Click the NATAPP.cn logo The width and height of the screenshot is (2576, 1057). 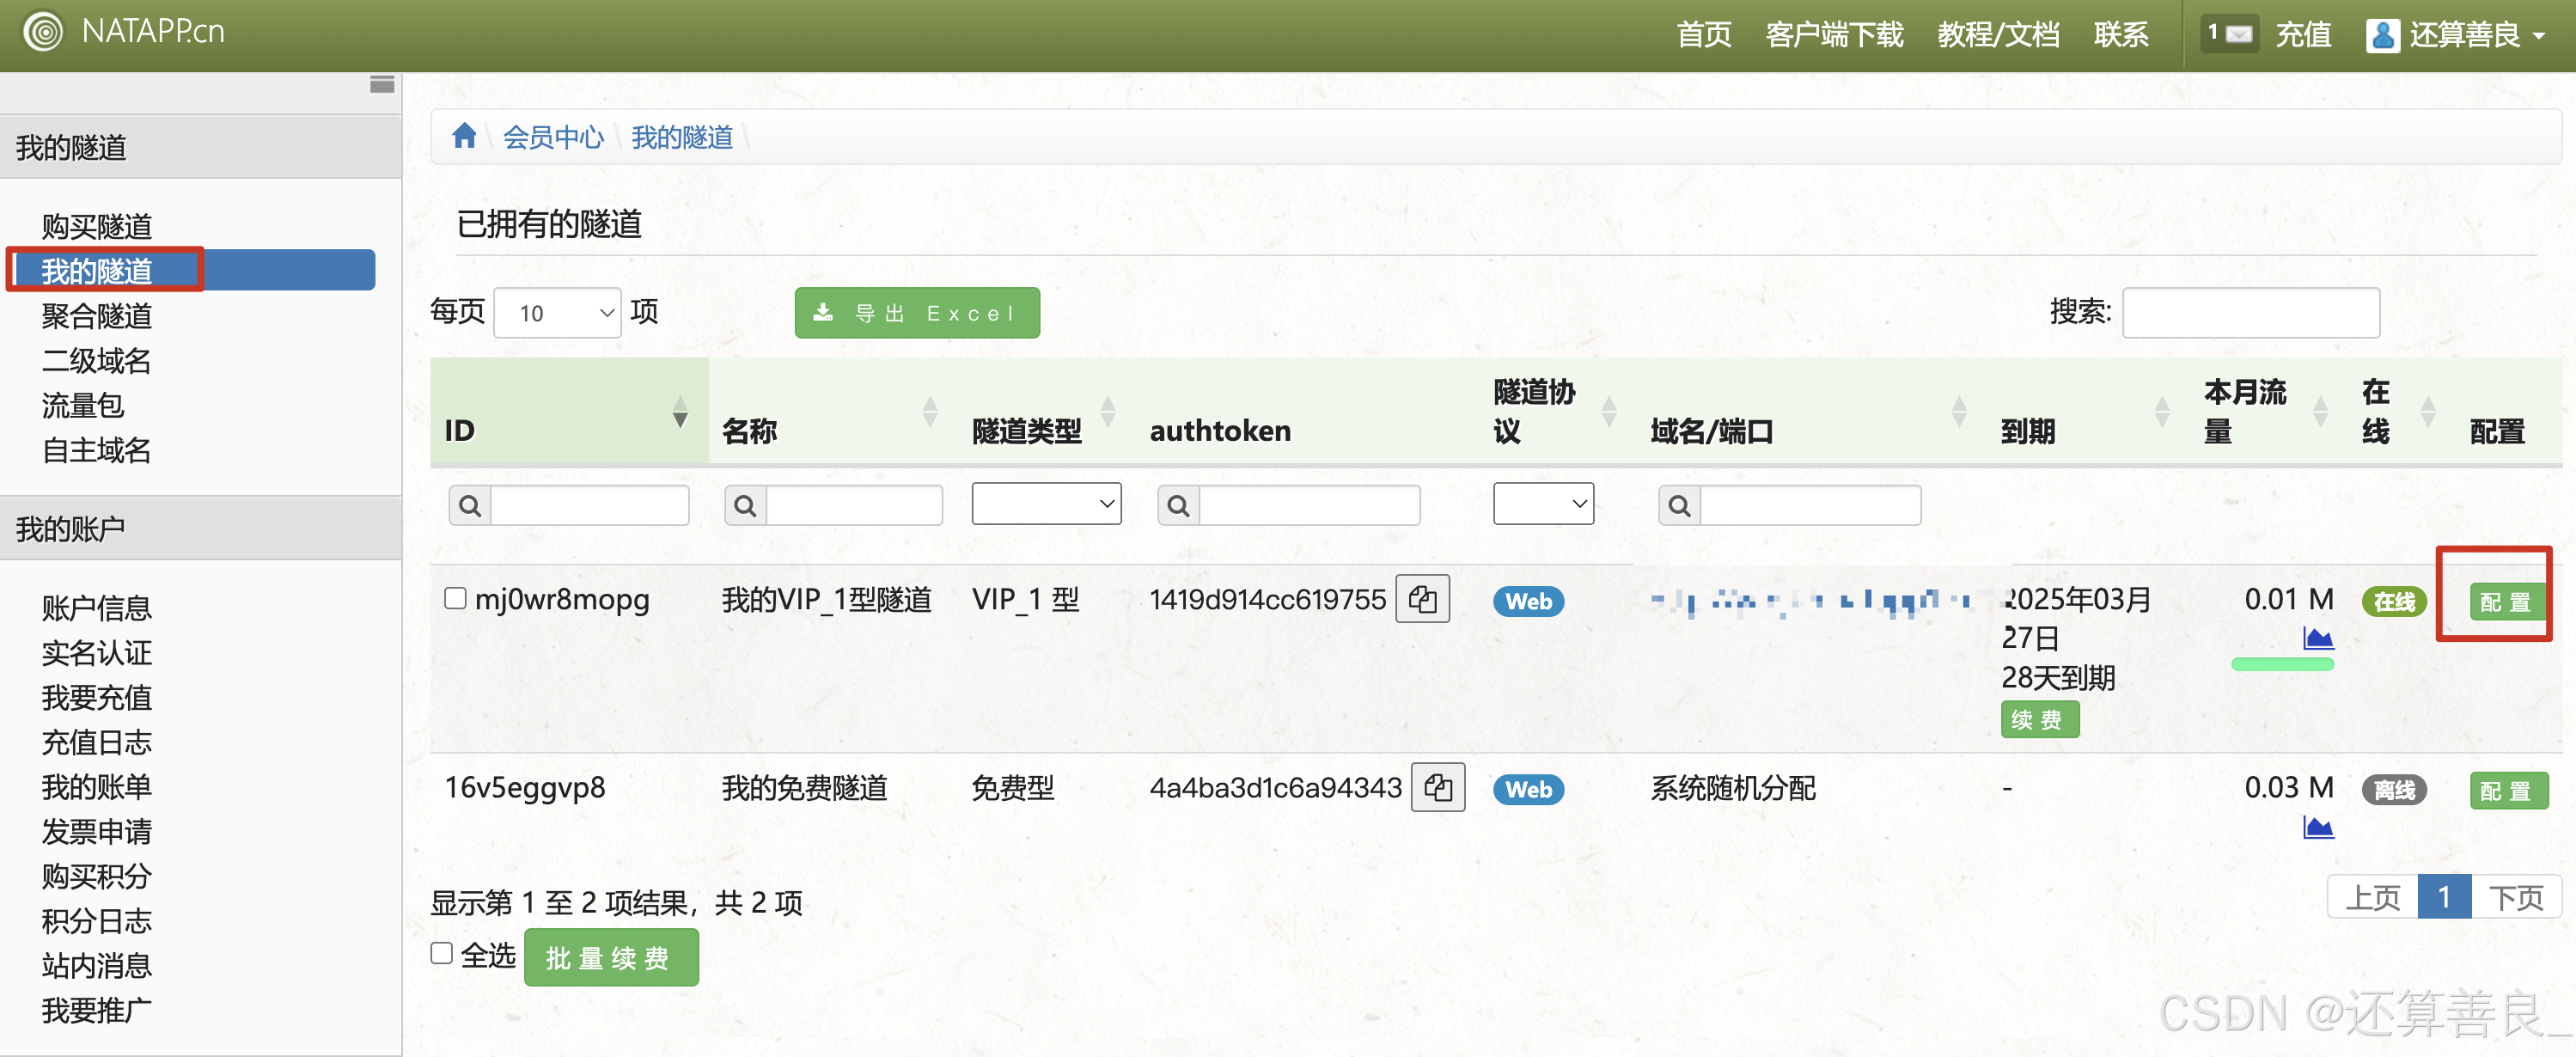point(124,32)
